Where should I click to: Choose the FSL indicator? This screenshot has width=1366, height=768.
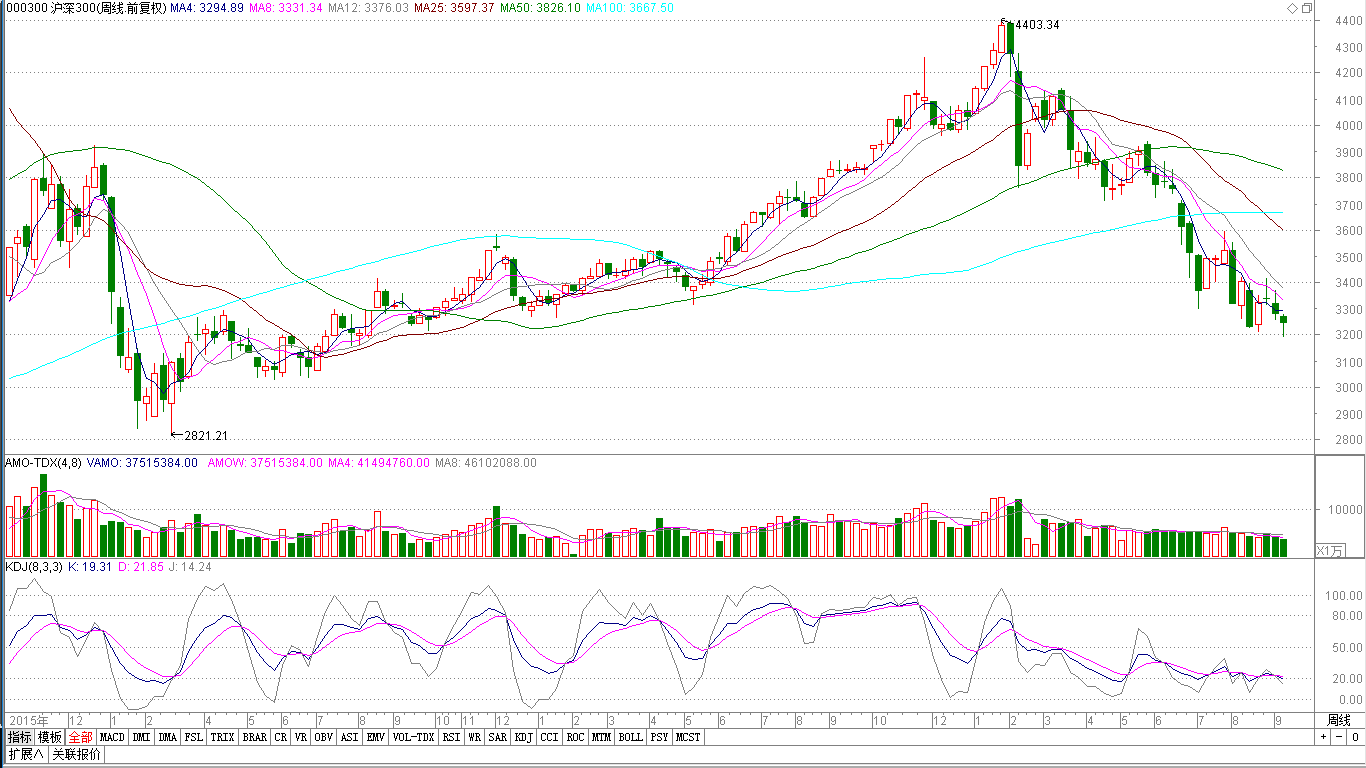[193, 737]
